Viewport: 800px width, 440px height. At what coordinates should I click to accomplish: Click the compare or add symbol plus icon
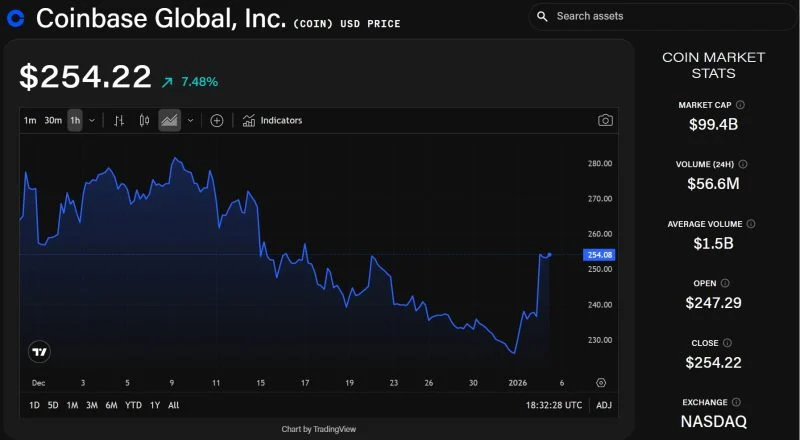click(217, 121)
